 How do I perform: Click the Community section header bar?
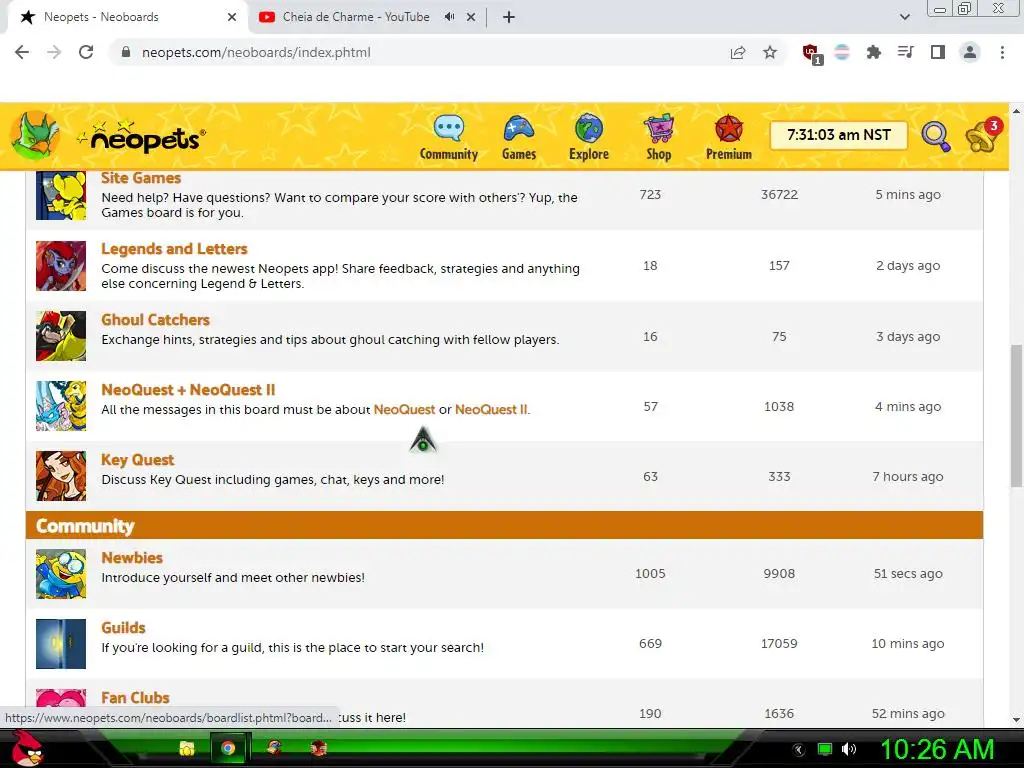coord(504,526)
